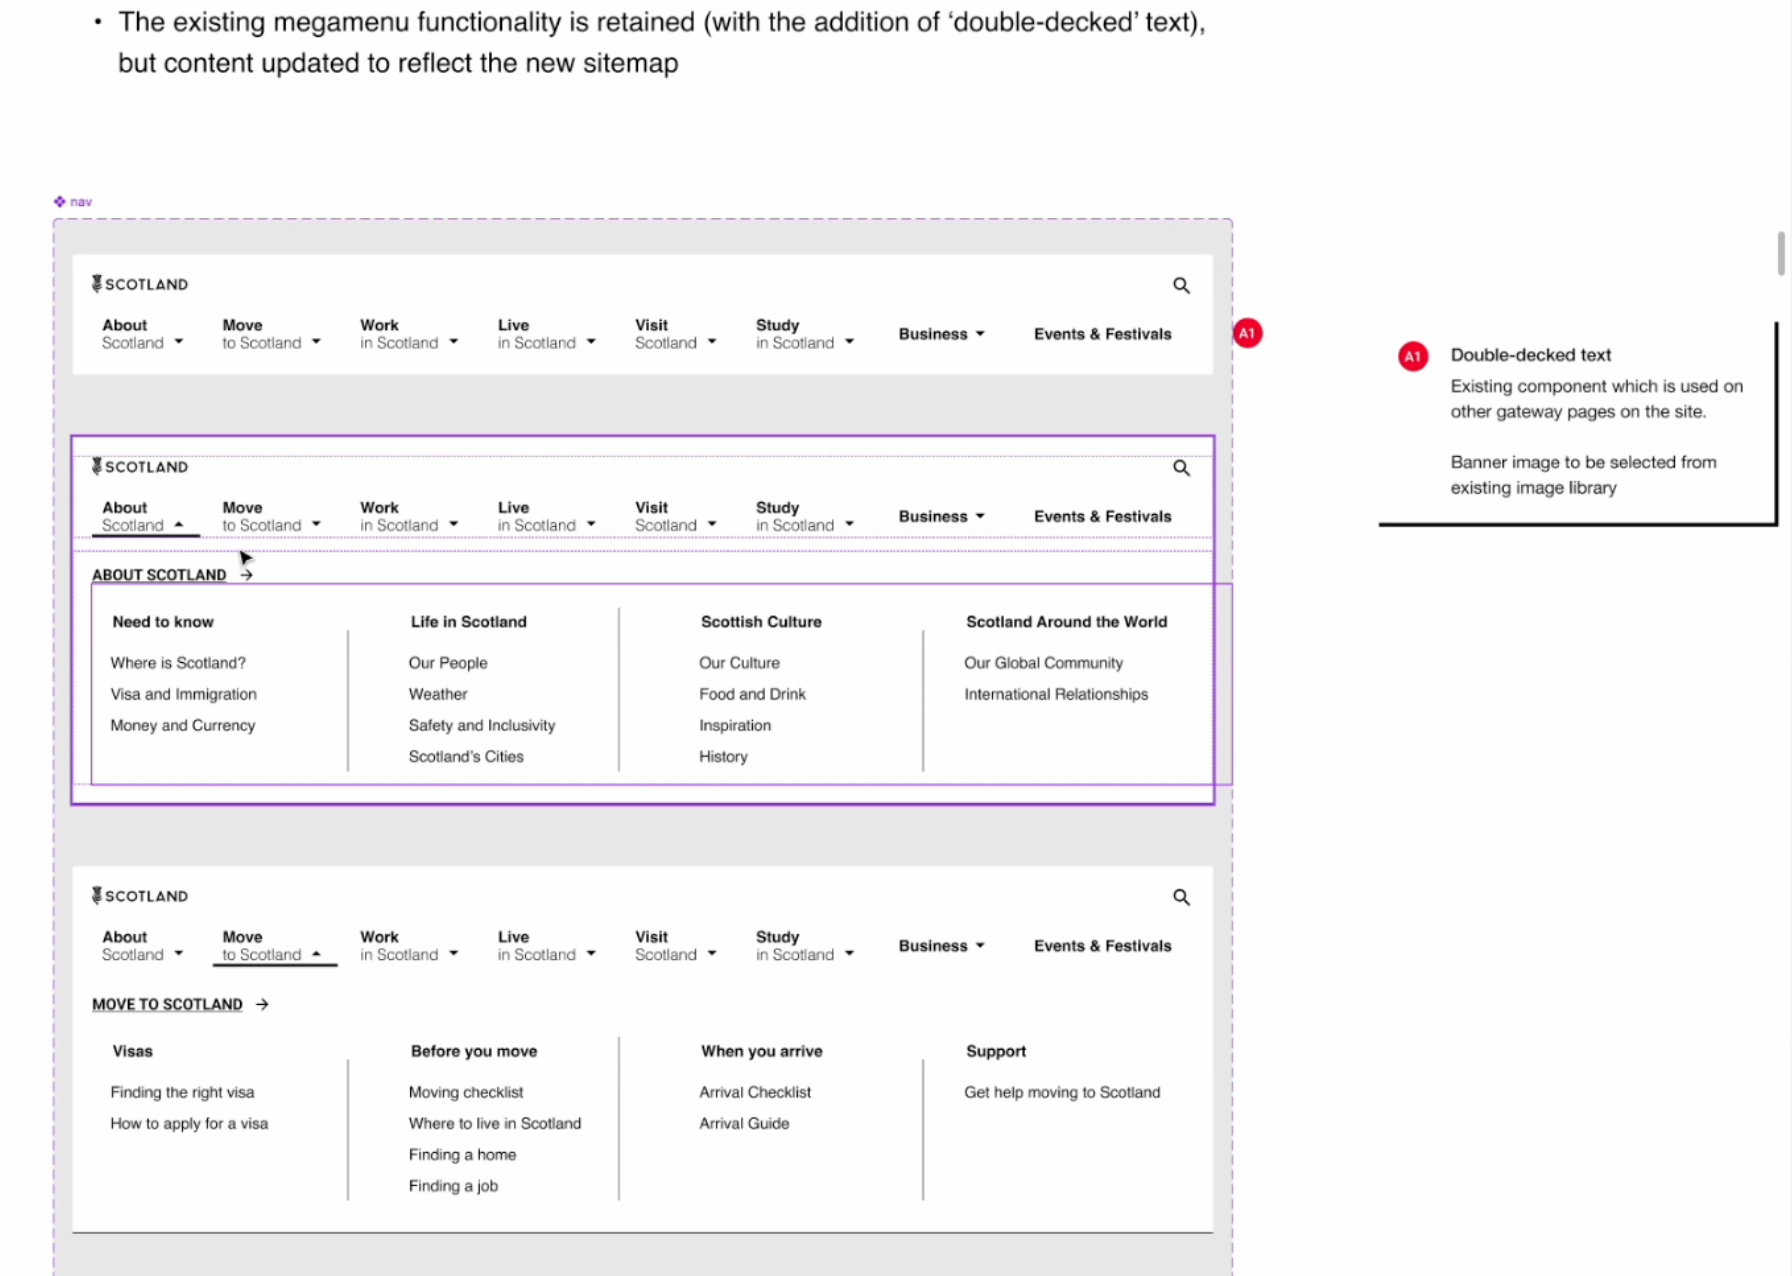Viewport: 1792px width, 1276px height.
Task: Open the Our People link
Action: point(448,663)
